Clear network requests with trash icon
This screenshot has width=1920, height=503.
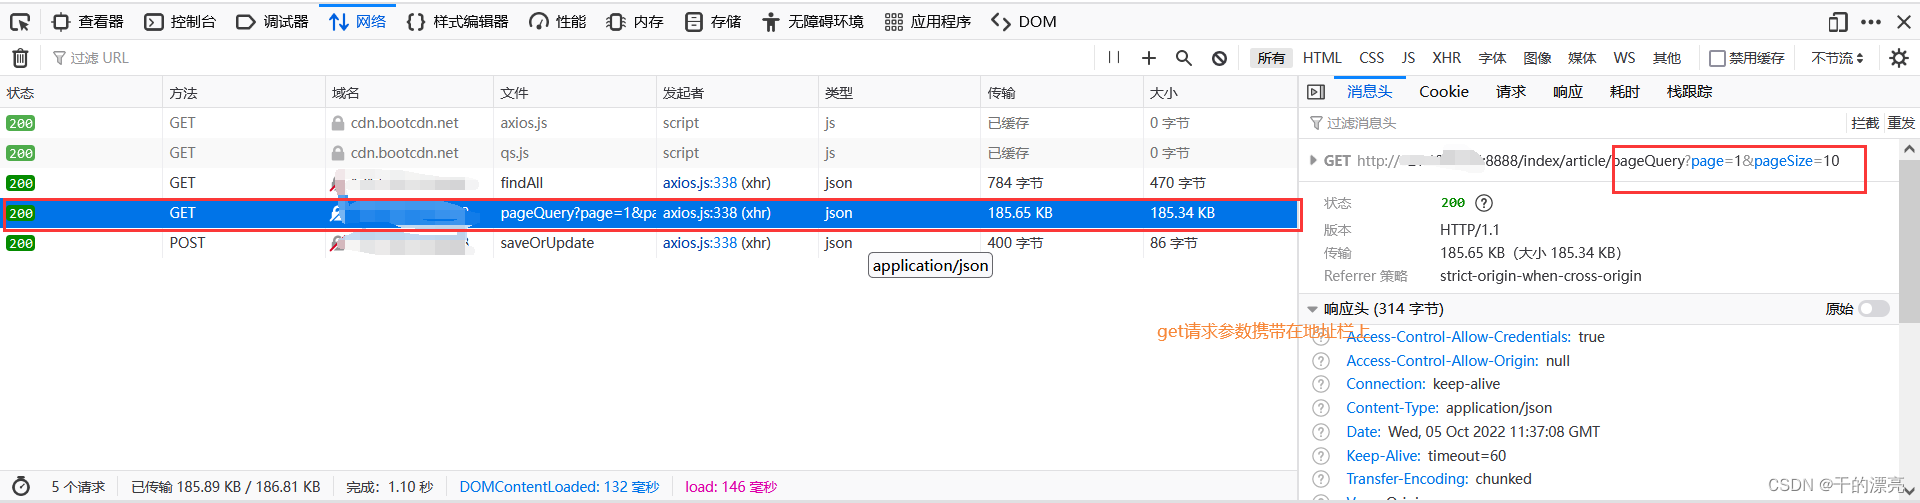click(x=20, y=58)
